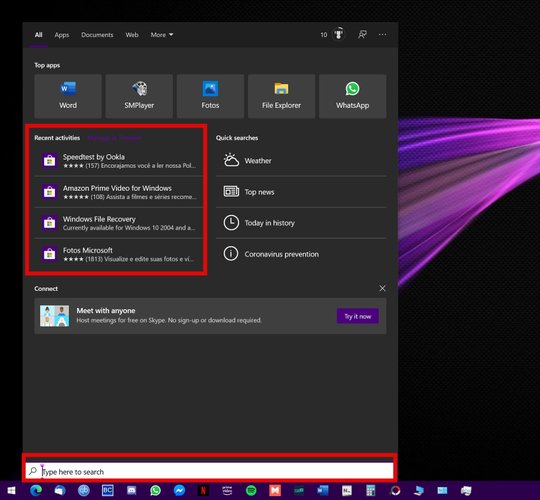Open the Amazon Prime Video for Windows activity
This screenshot has height=500, width=540.
[x=119, y=192]
